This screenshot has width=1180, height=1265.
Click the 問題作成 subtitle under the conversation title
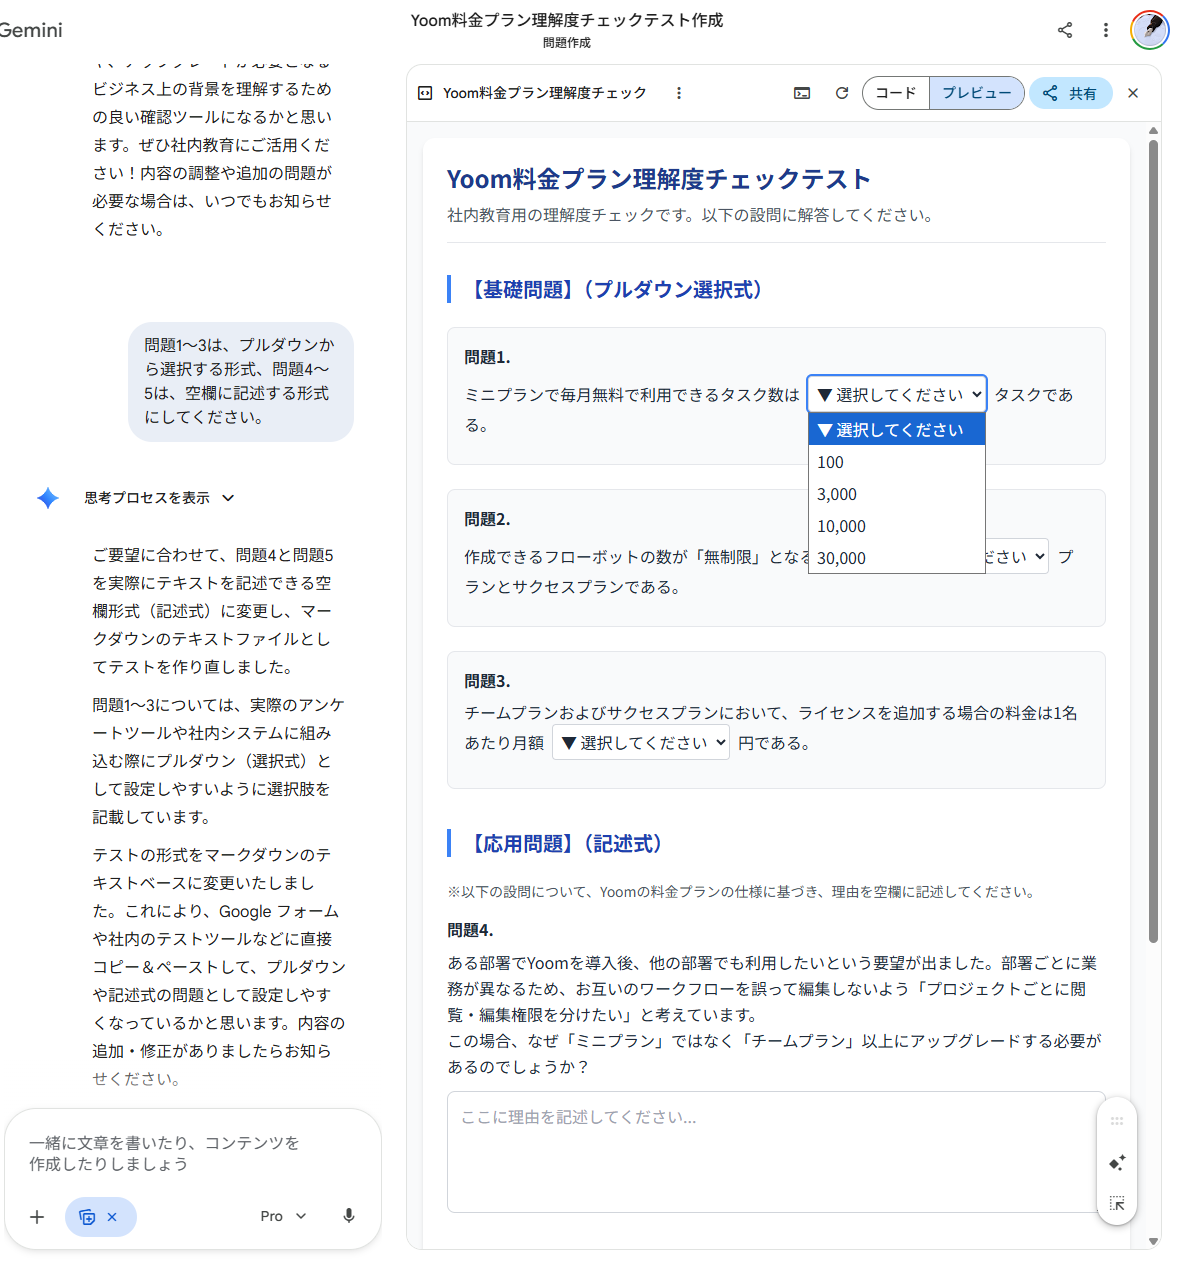567,43
